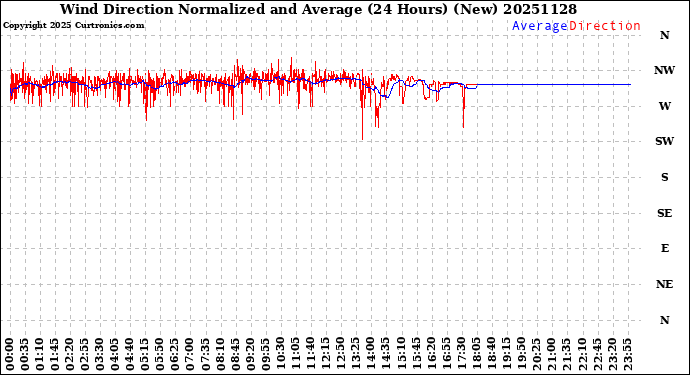
Task: Click the chart title text 'Wind Direction Normalized and Average'
Action: click(x=209, y=9)
